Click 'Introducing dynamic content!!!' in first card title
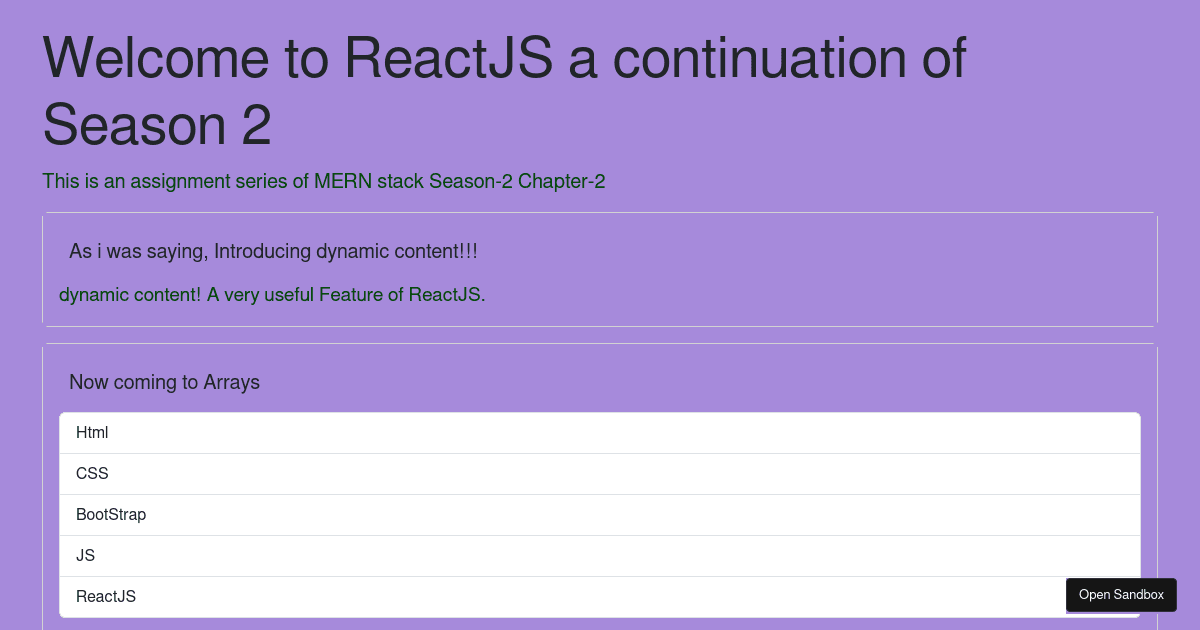 pyautogui.click(x=346, y=251)
